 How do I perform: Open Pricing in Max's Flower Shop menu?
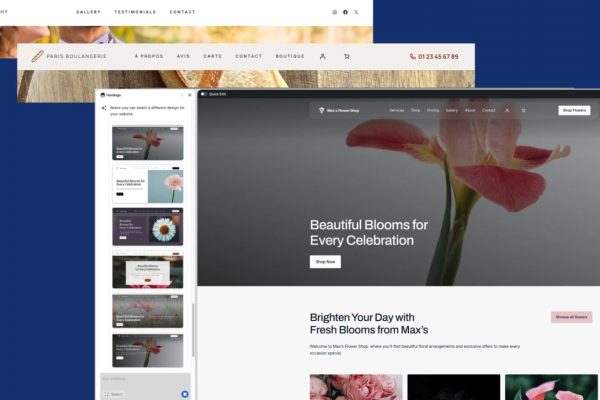[x=433, y=110]
